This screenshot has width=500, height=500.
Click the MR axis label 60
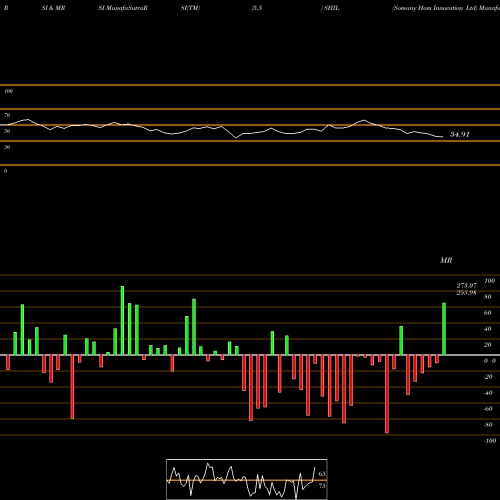click(x=487, y=313)
